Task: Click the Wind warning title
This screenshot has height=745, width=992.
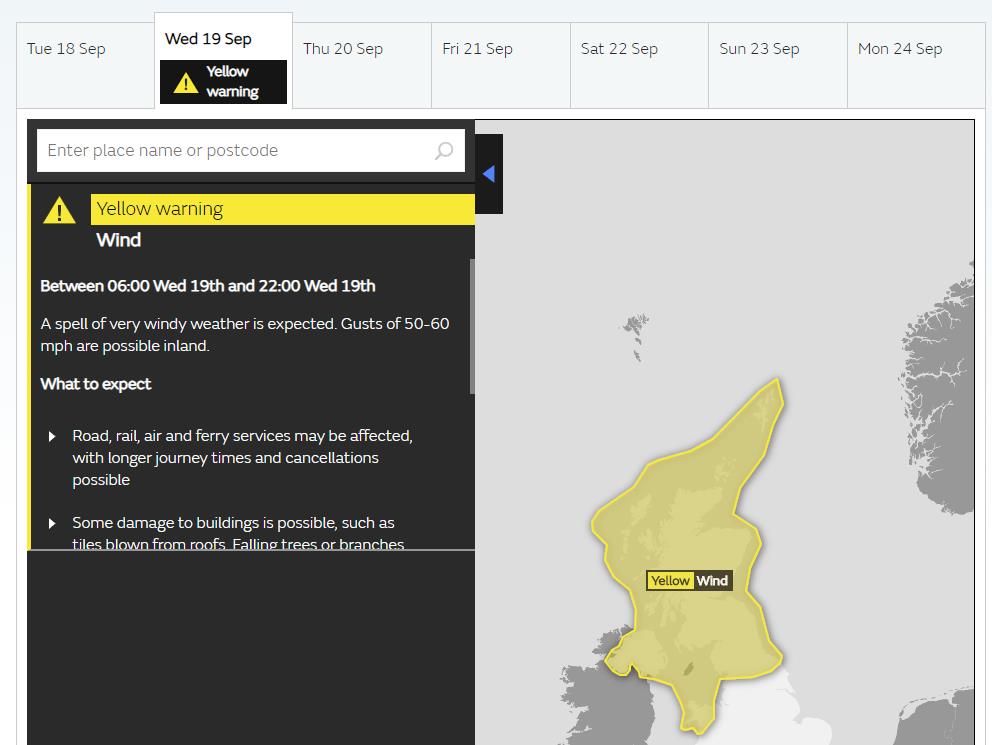Action: (119, 240)
